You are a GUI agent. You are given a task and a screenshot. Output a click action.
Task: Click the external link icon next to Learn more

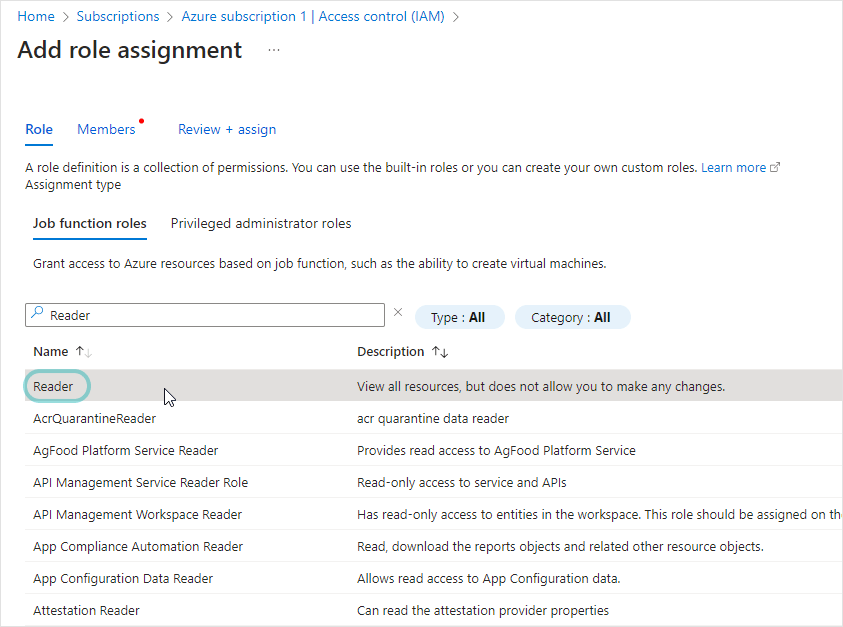click(775, 168)
